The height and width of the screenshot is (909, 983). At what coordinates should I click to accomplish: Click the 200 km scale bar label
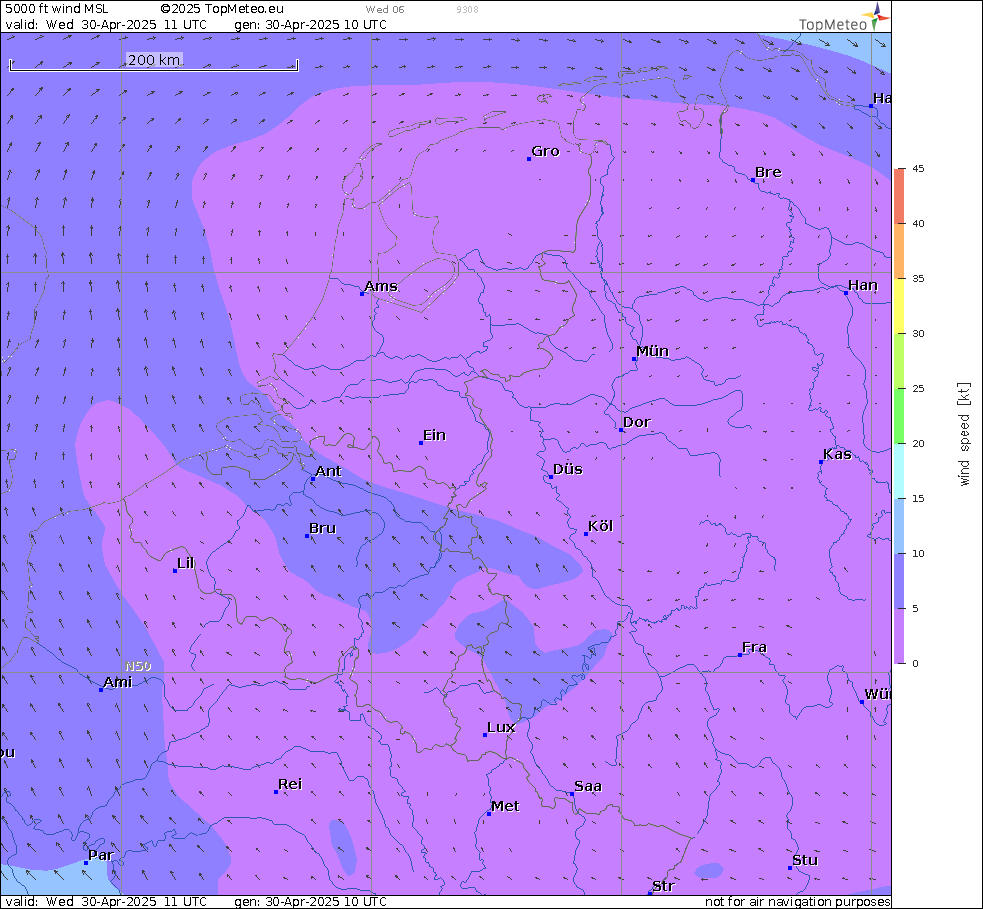pos(154,60)
